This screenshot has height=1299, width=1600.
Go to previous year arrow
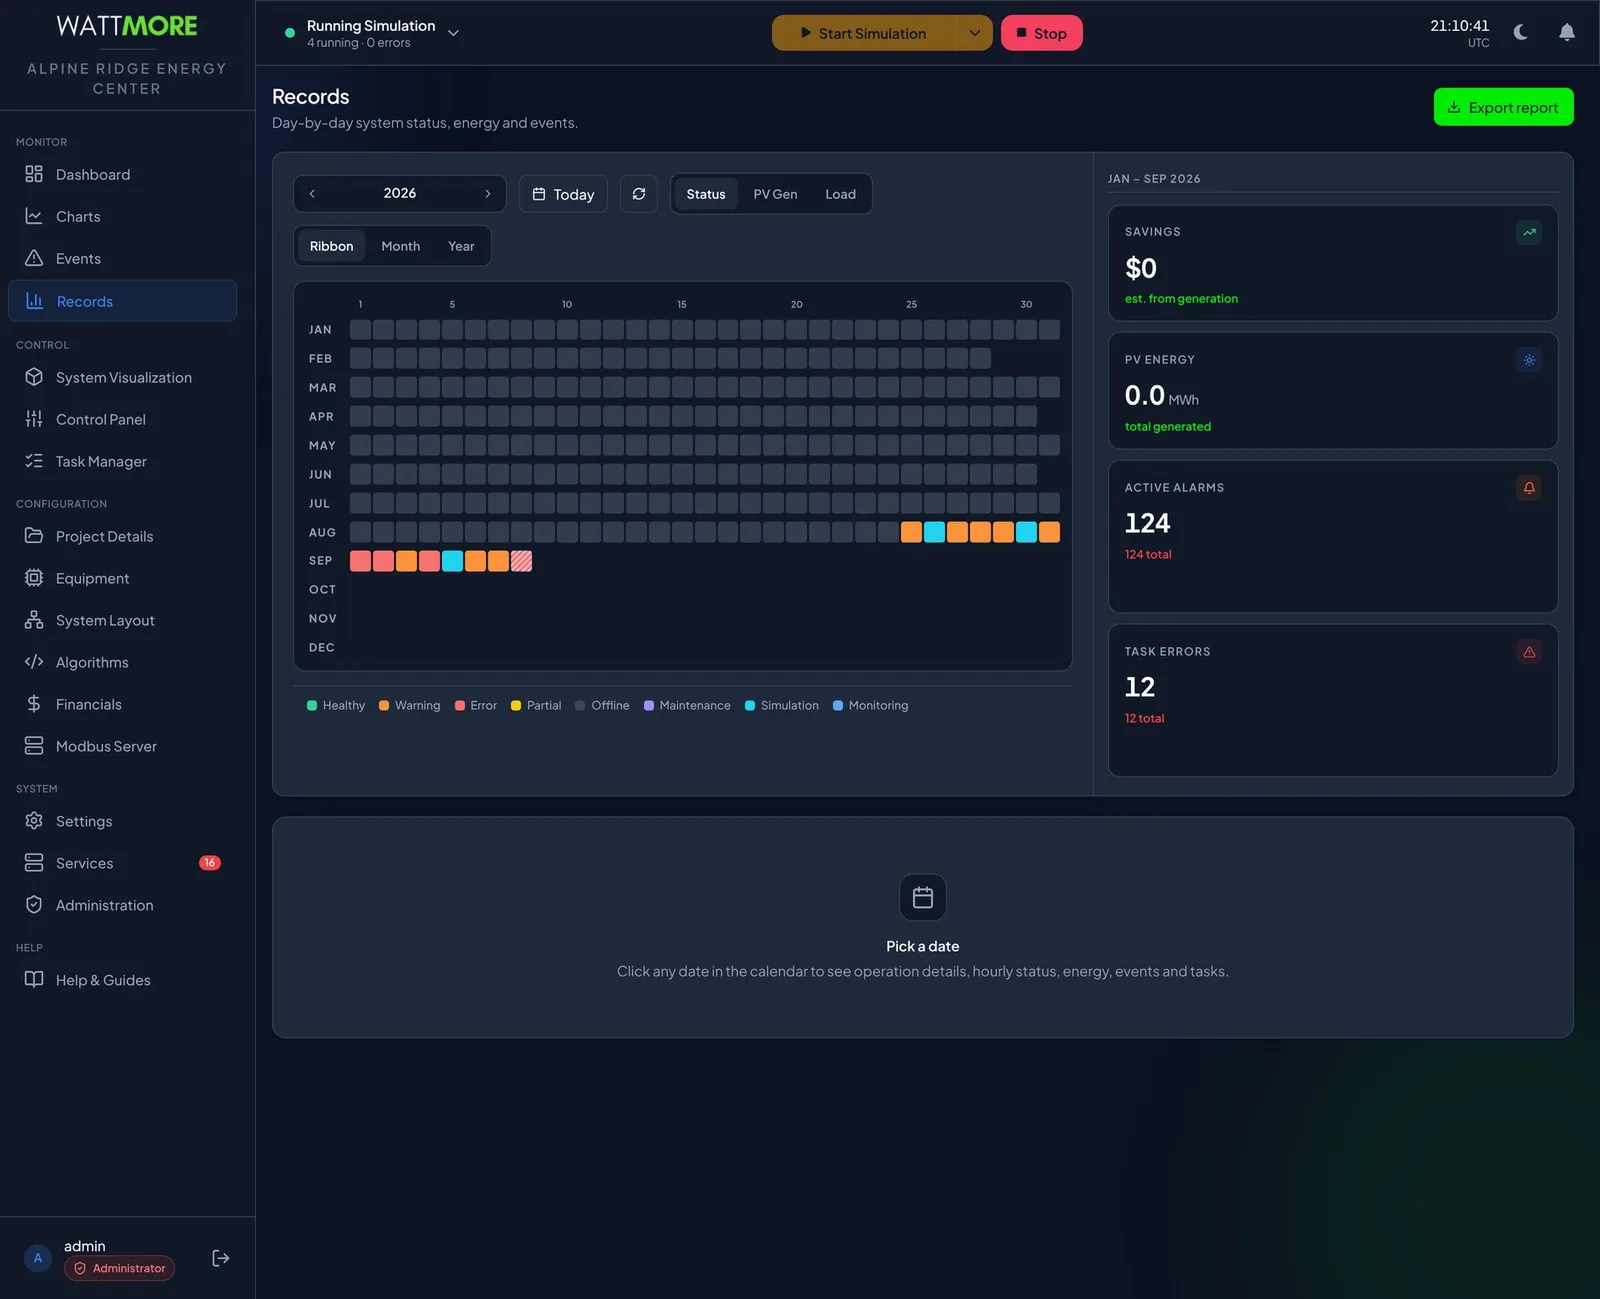[312, 194]
